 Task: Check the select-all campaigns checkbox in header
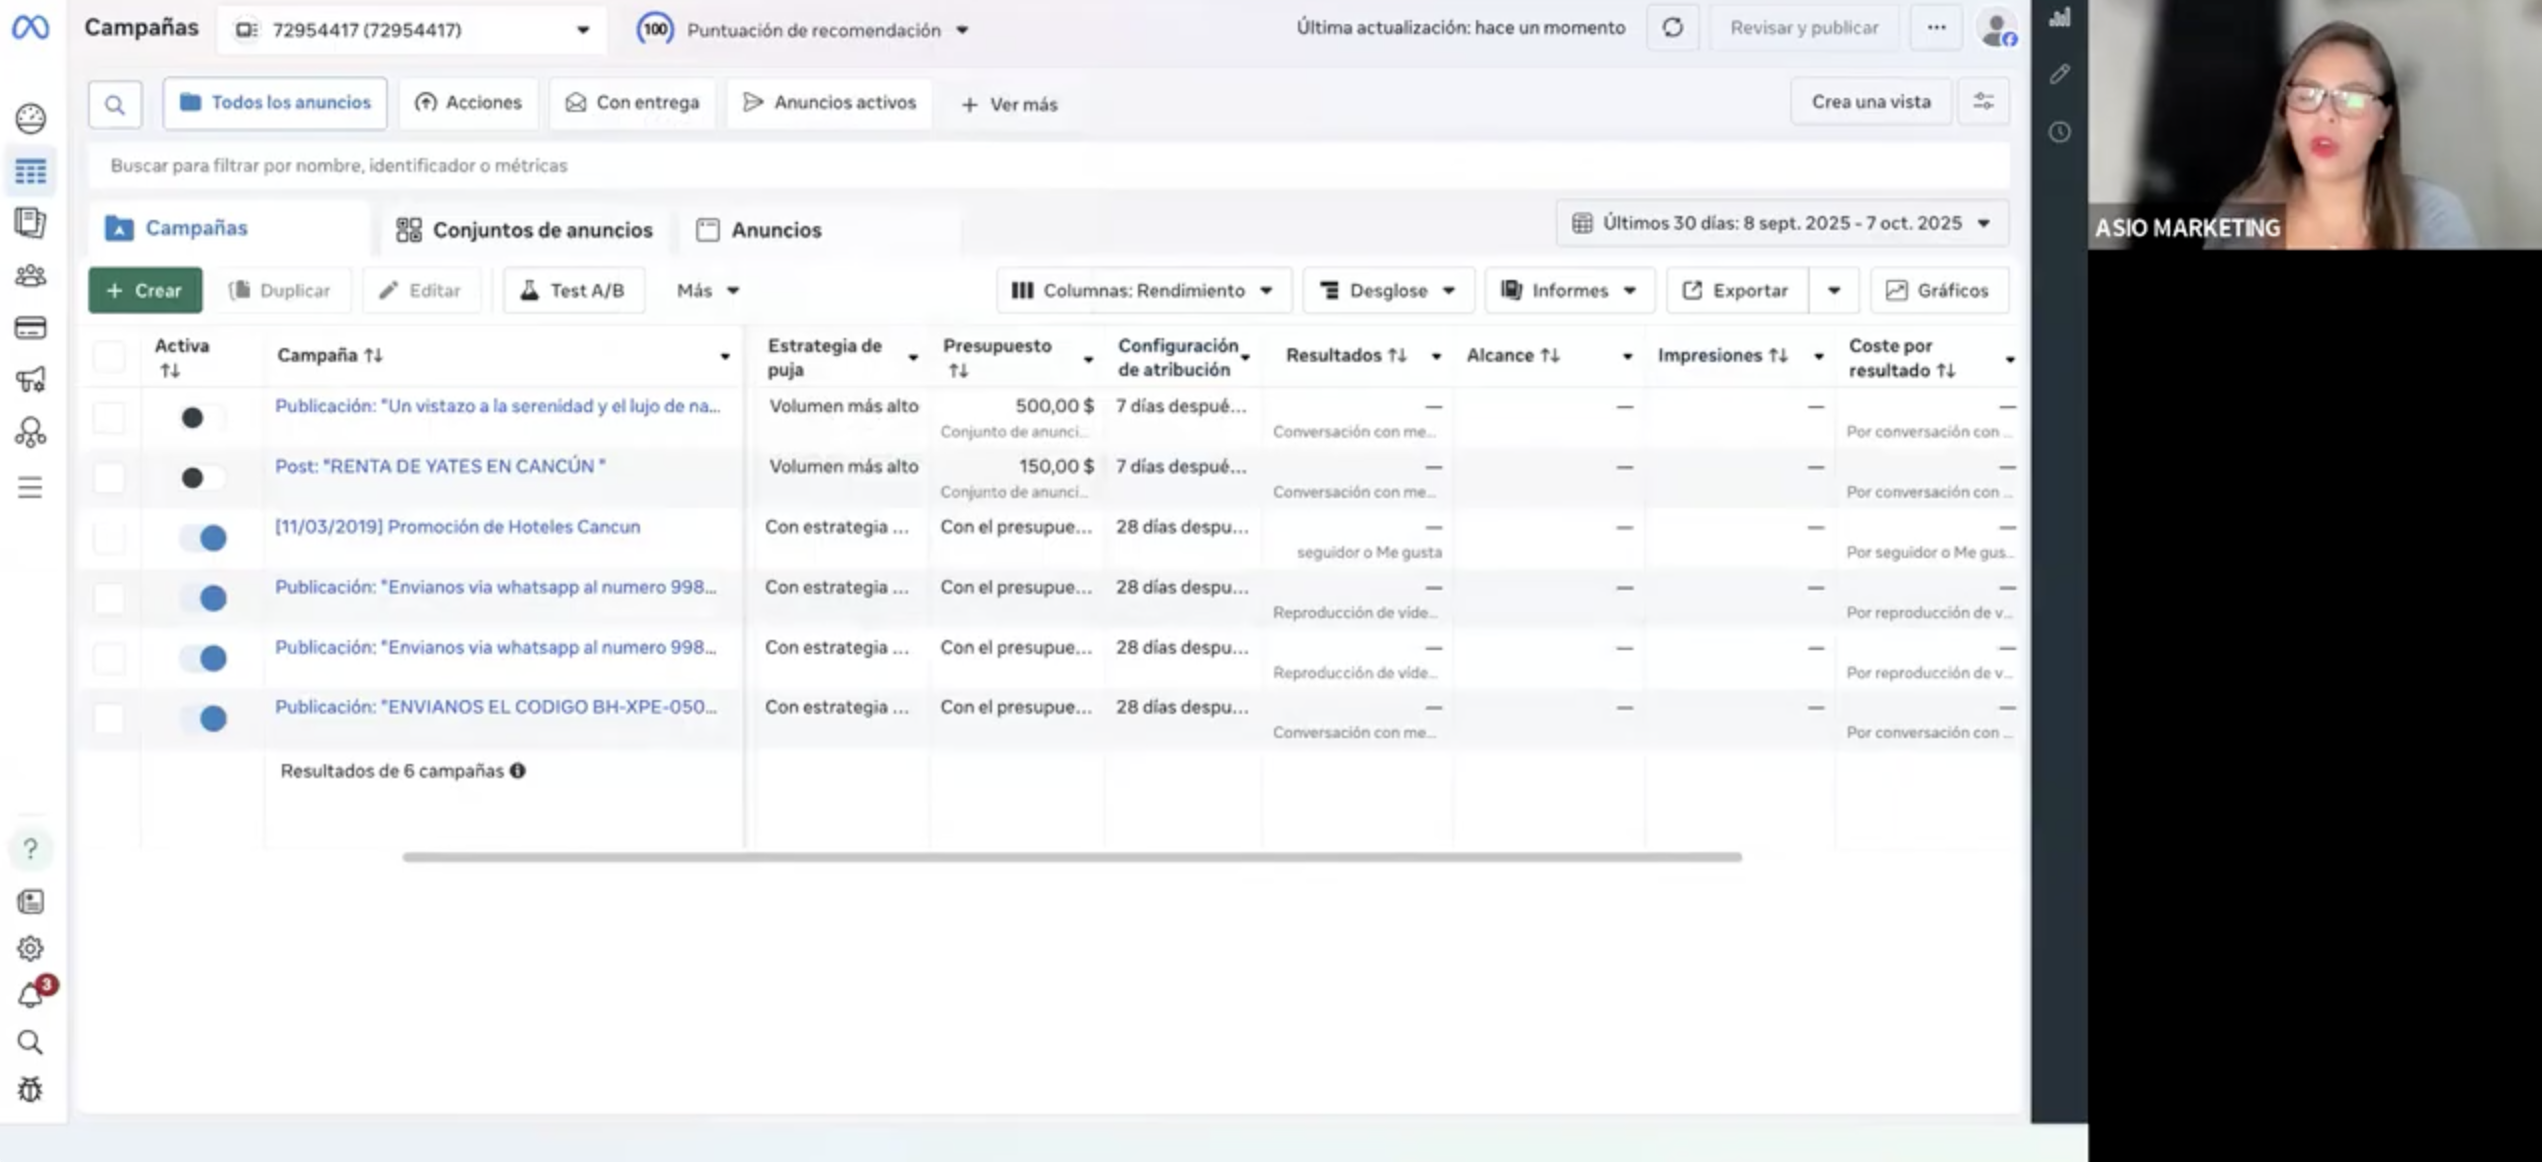(109, 356)
